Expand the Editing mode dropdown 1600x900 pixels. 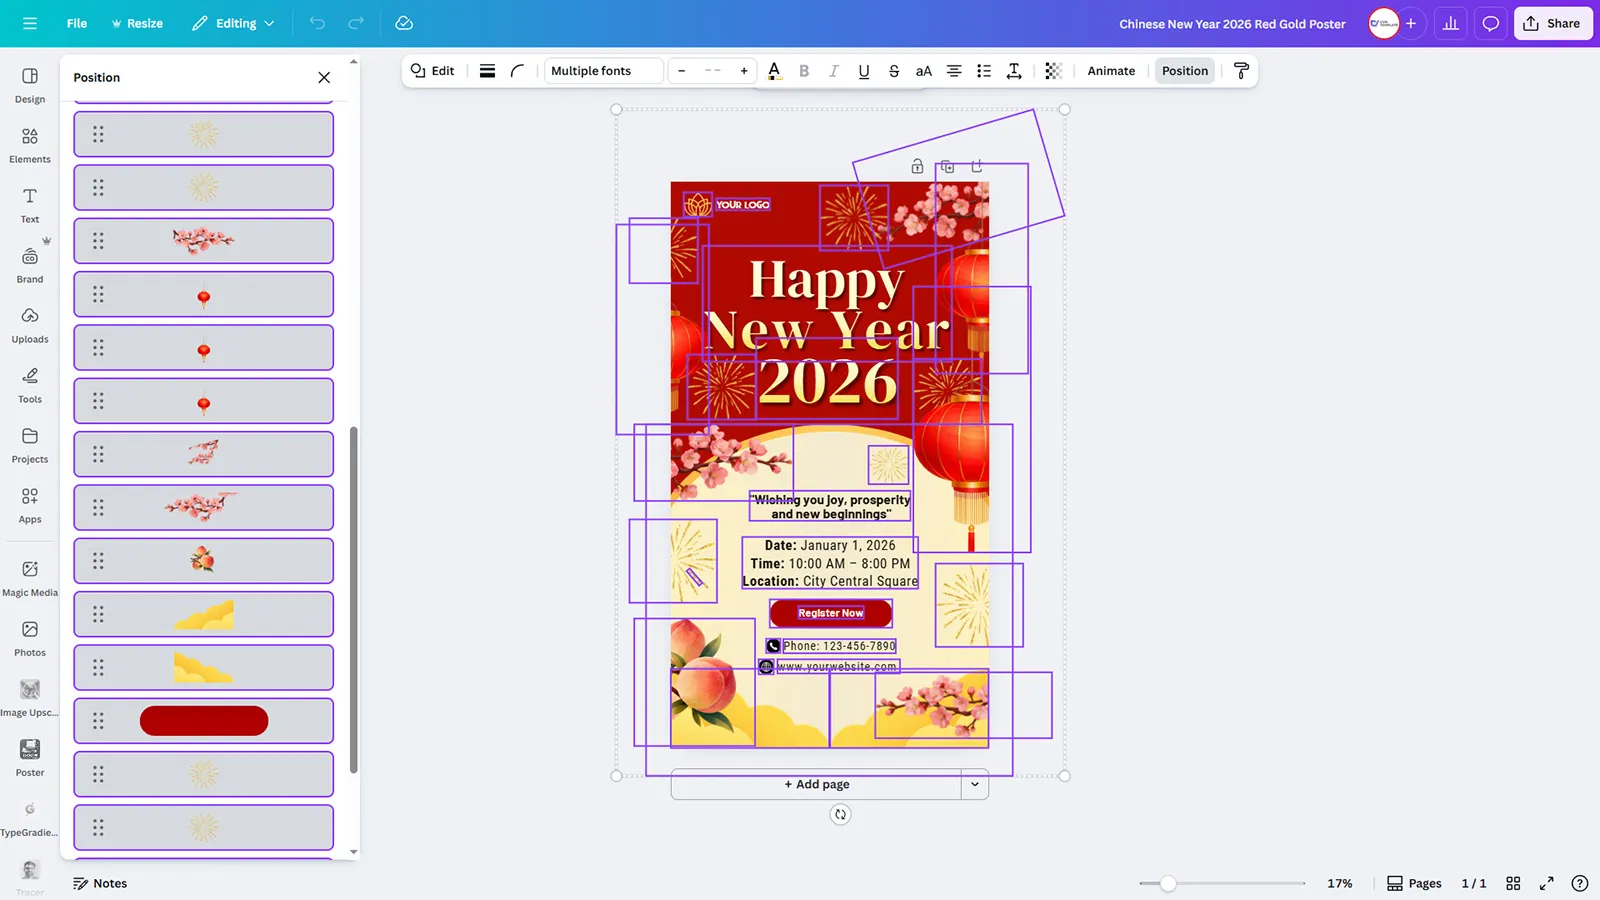point(233,23)
